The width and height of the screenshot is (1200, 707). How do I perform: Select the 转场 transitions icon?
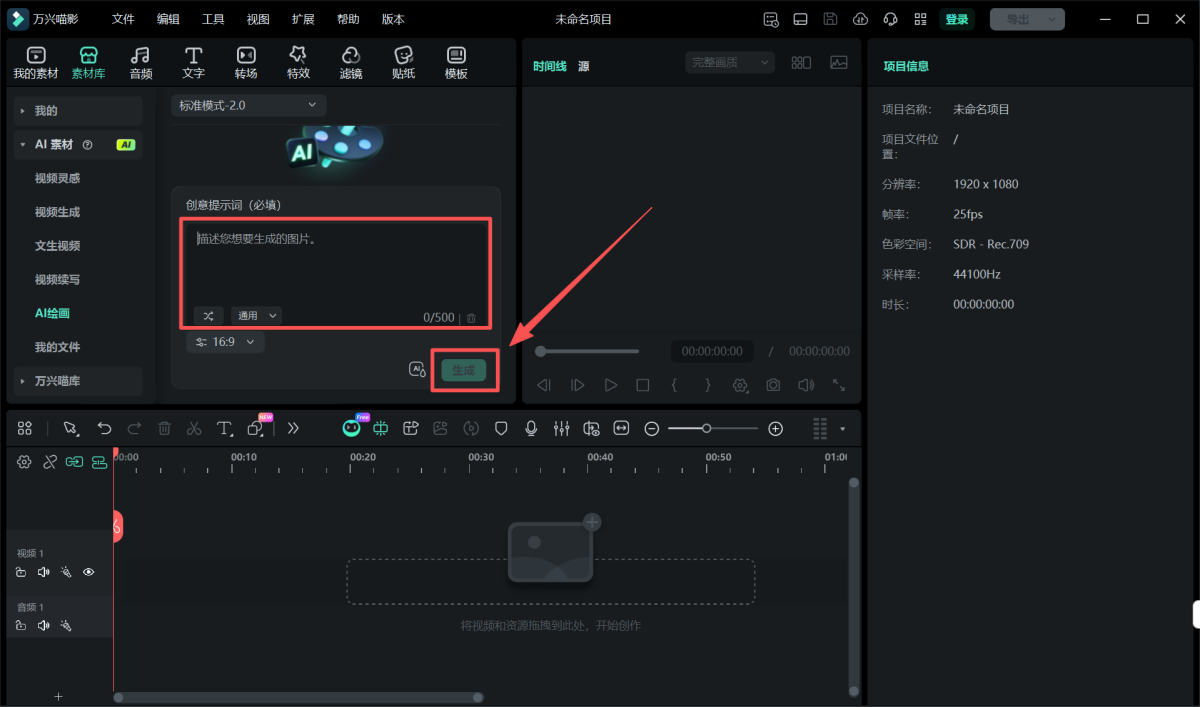(x=246, y=62)
